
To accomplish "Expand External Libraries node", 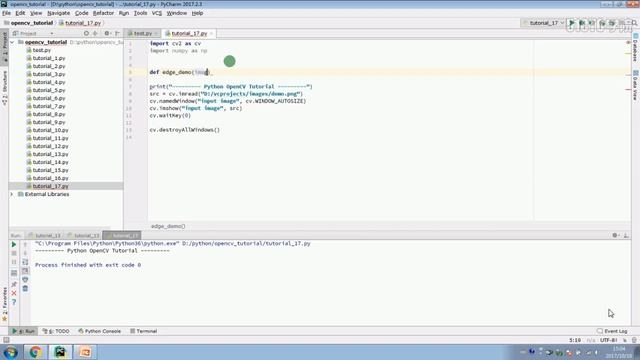I will click(x=12, y=194).
